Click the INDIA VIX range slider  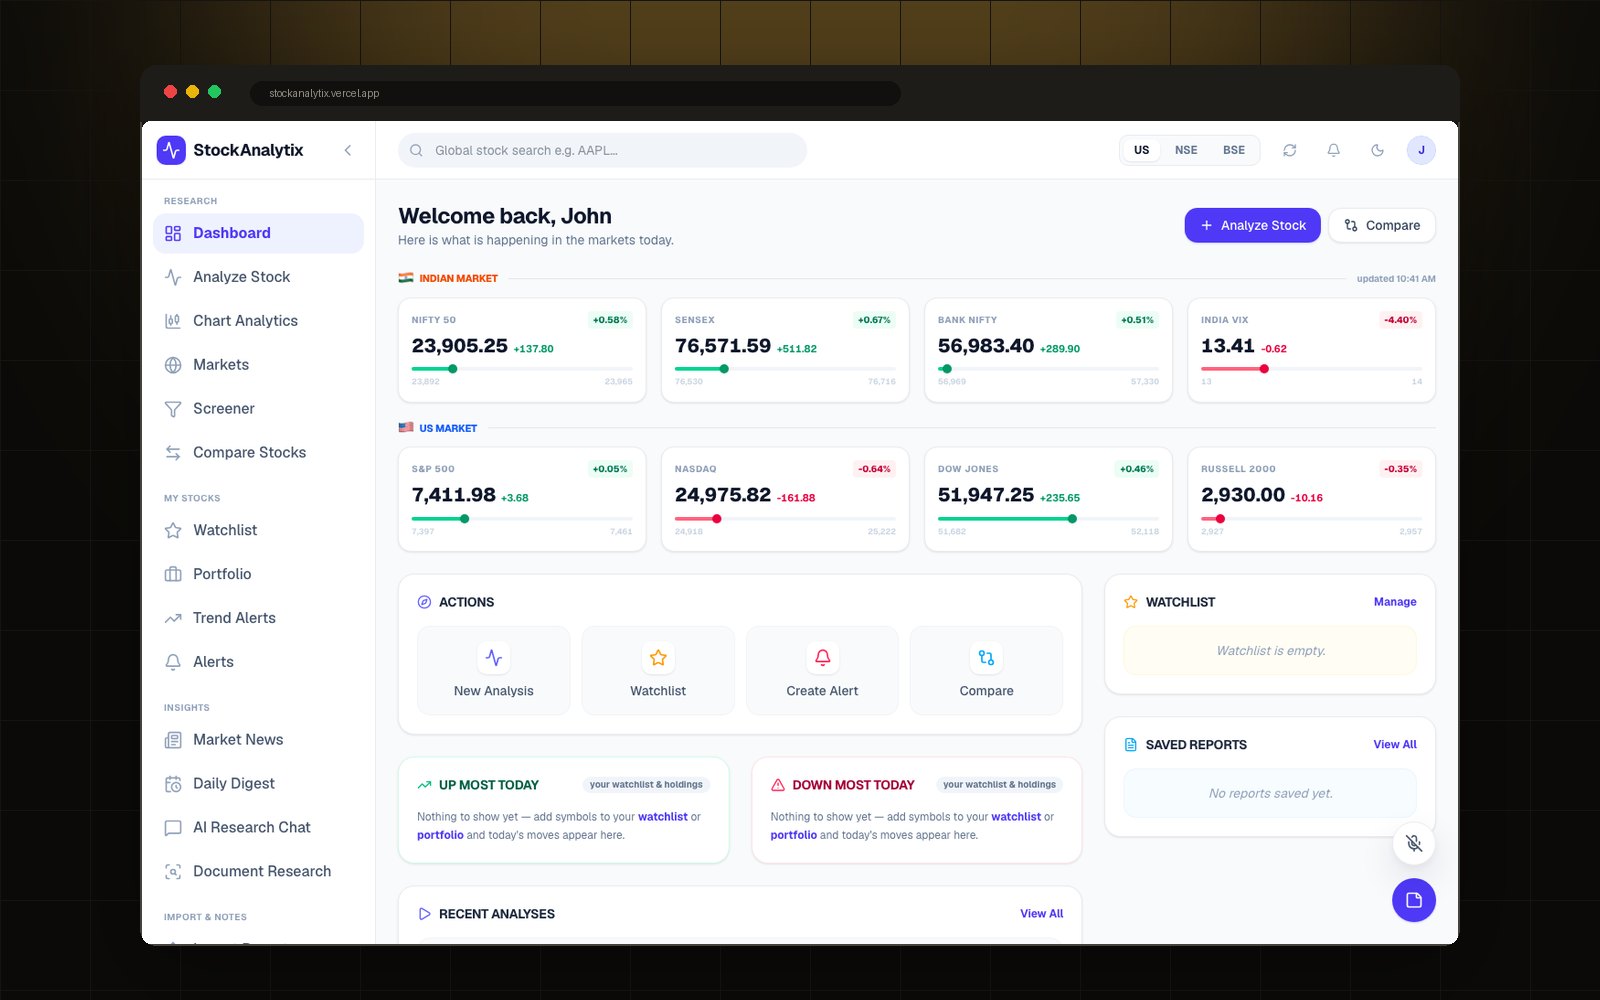(1311, 369)
